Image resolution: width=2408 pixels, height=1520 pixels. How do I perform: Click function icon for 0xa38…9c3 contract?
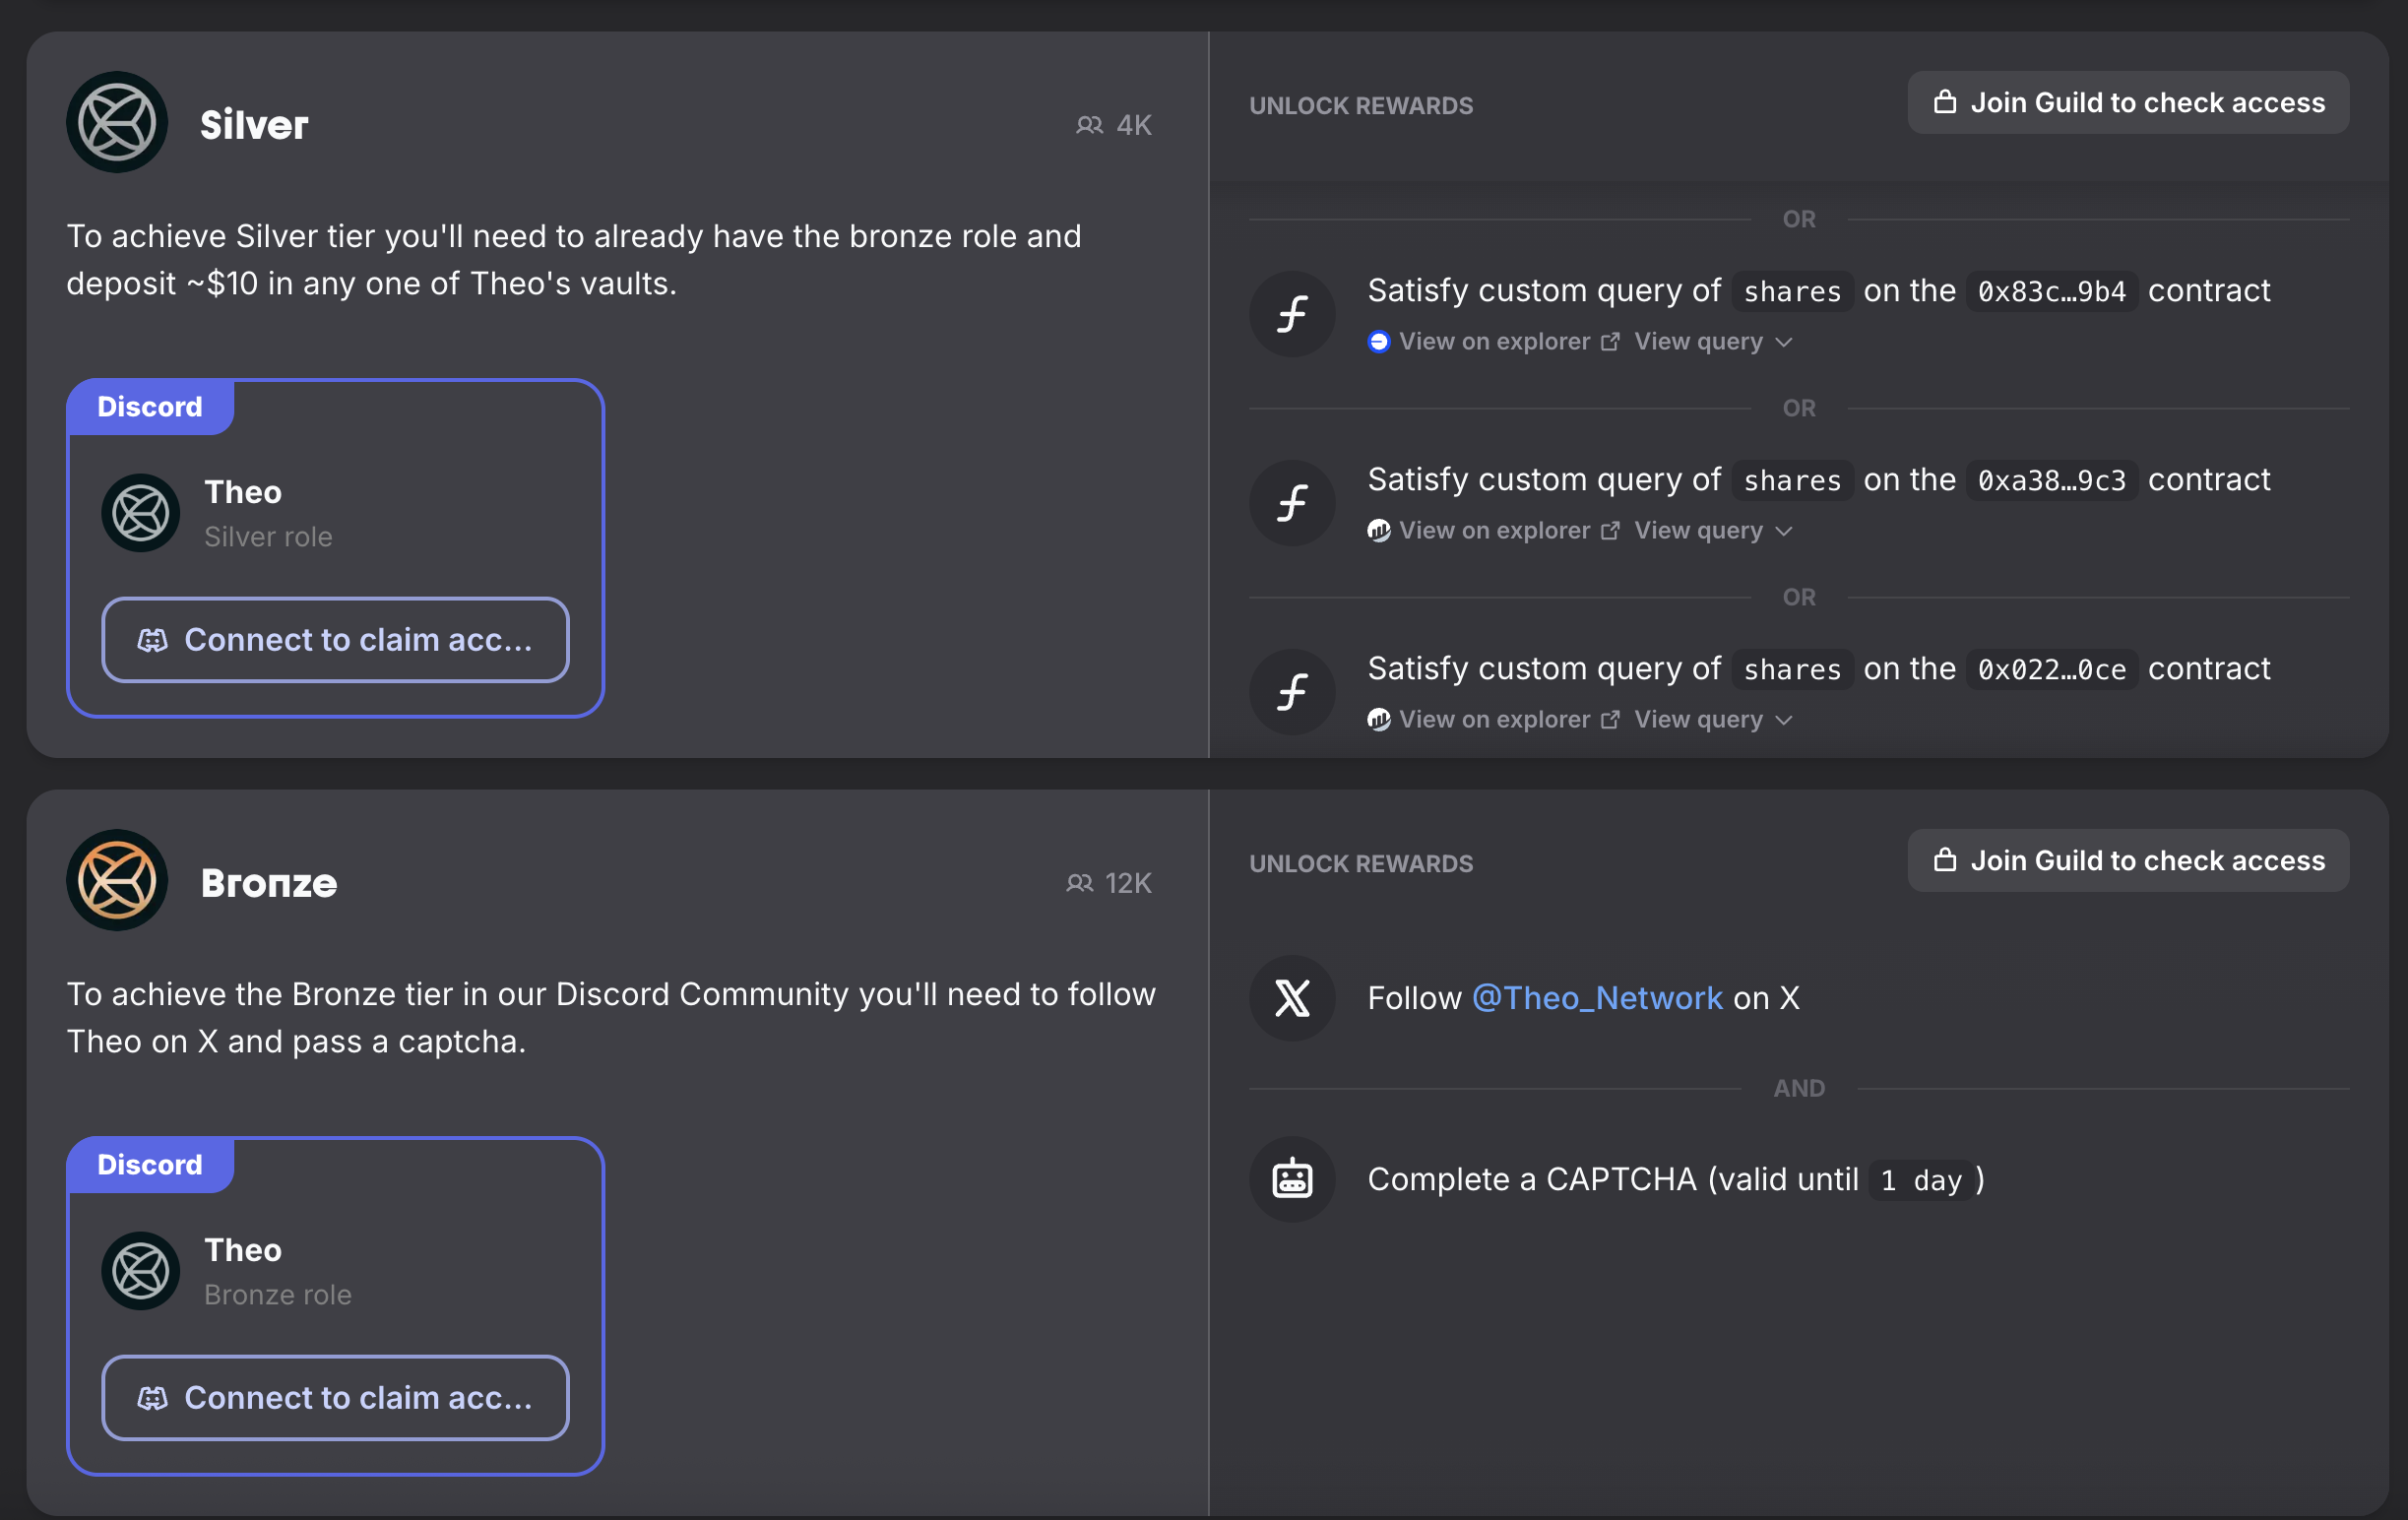coord(1292,503)
